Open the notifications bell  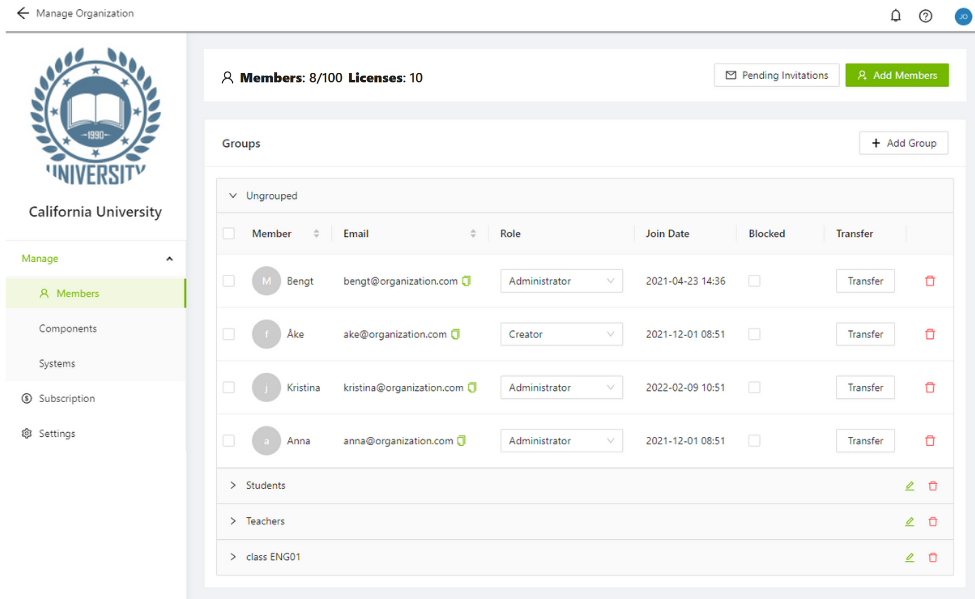[896, 15]
